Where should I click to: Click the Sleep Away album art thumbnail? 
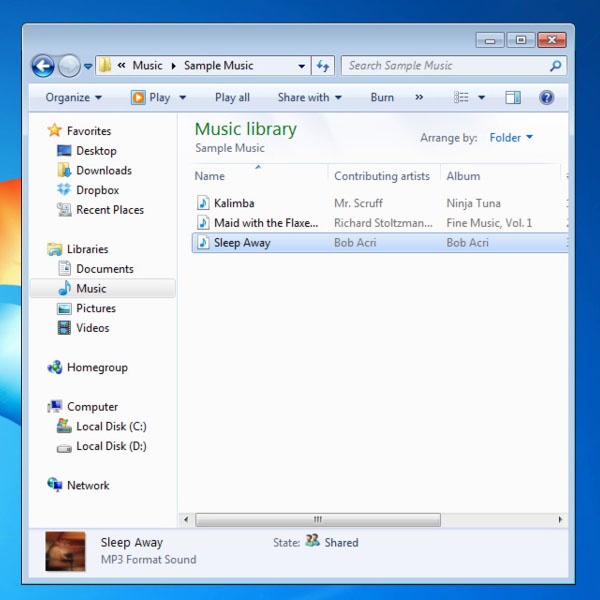(x=65, y=551)
